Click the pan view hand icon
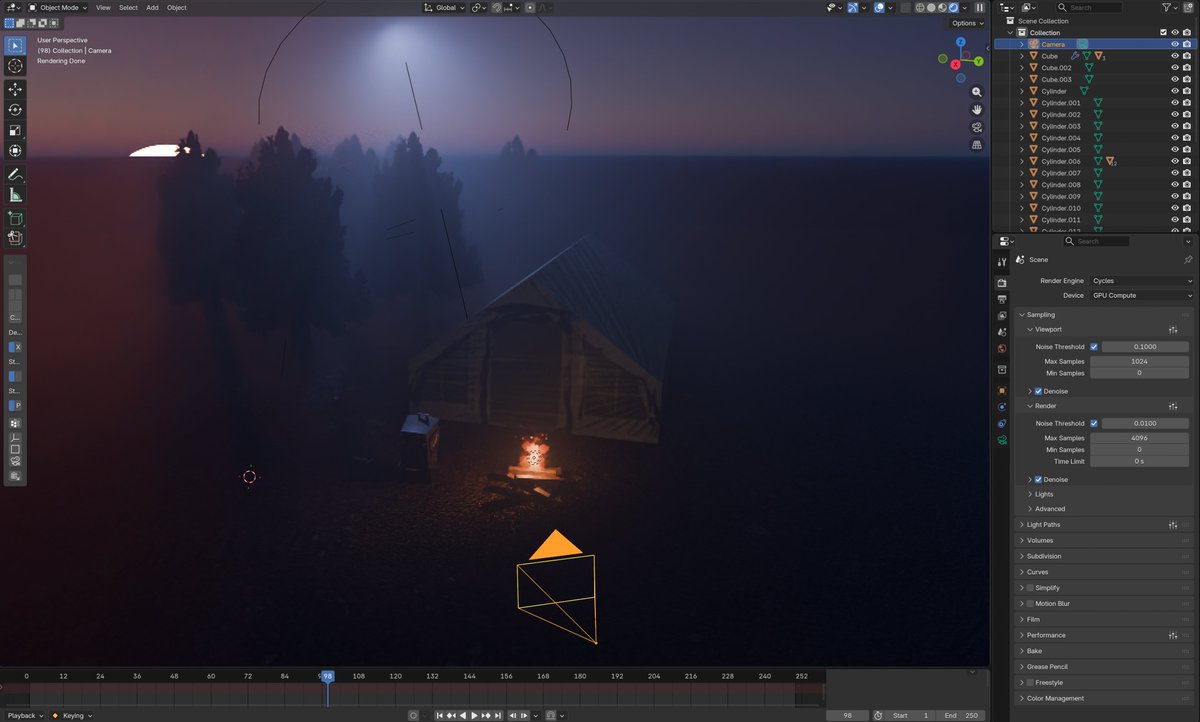 977,109
